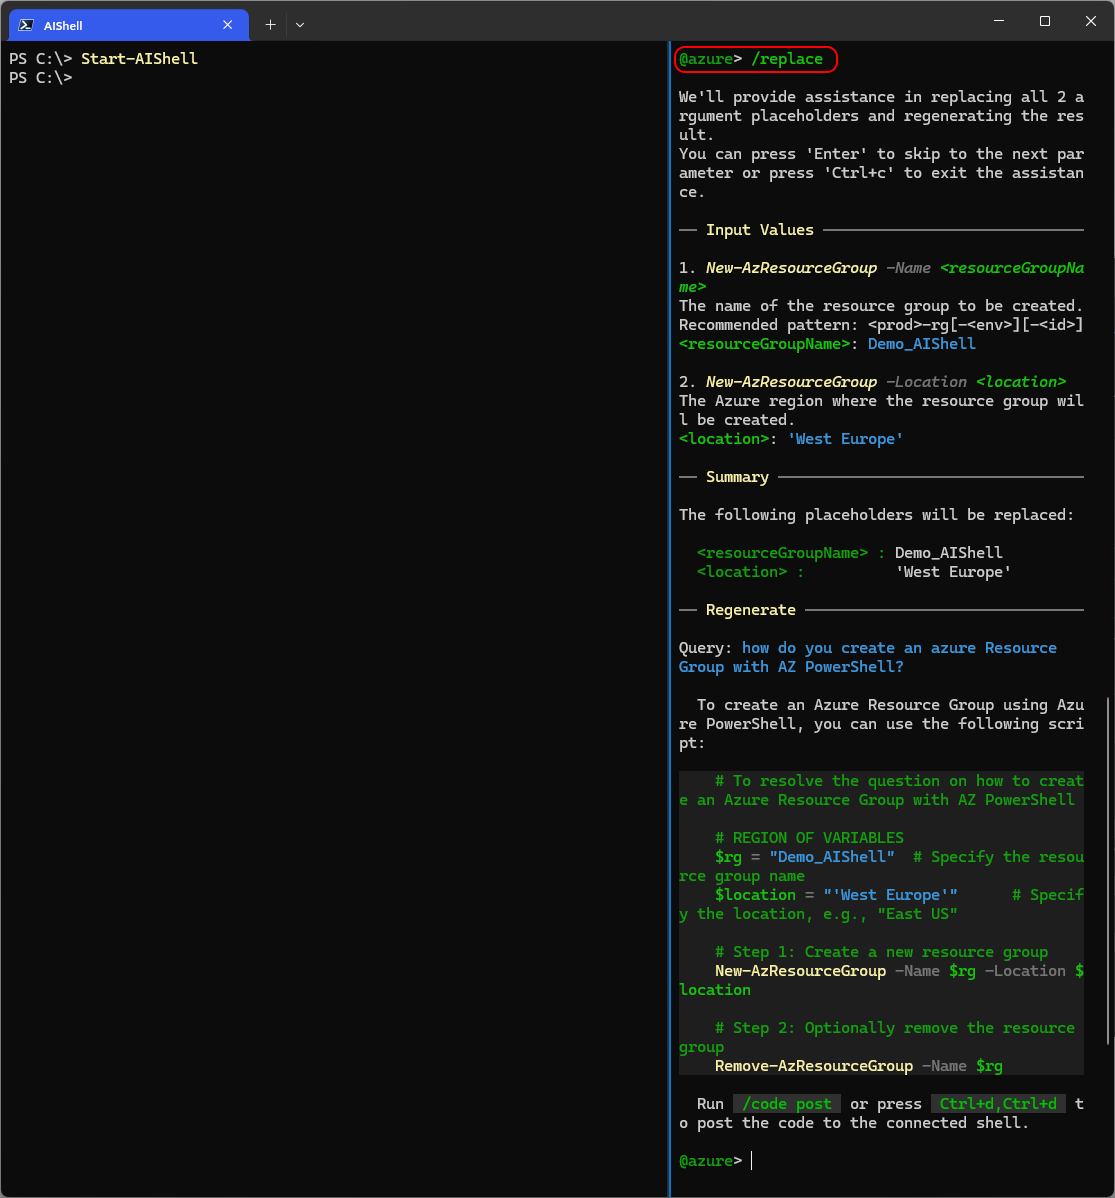This screenshot has height=1198, width=1115.
Task: Open the new tab profile dropdown
Action: [x=300, y=25]
